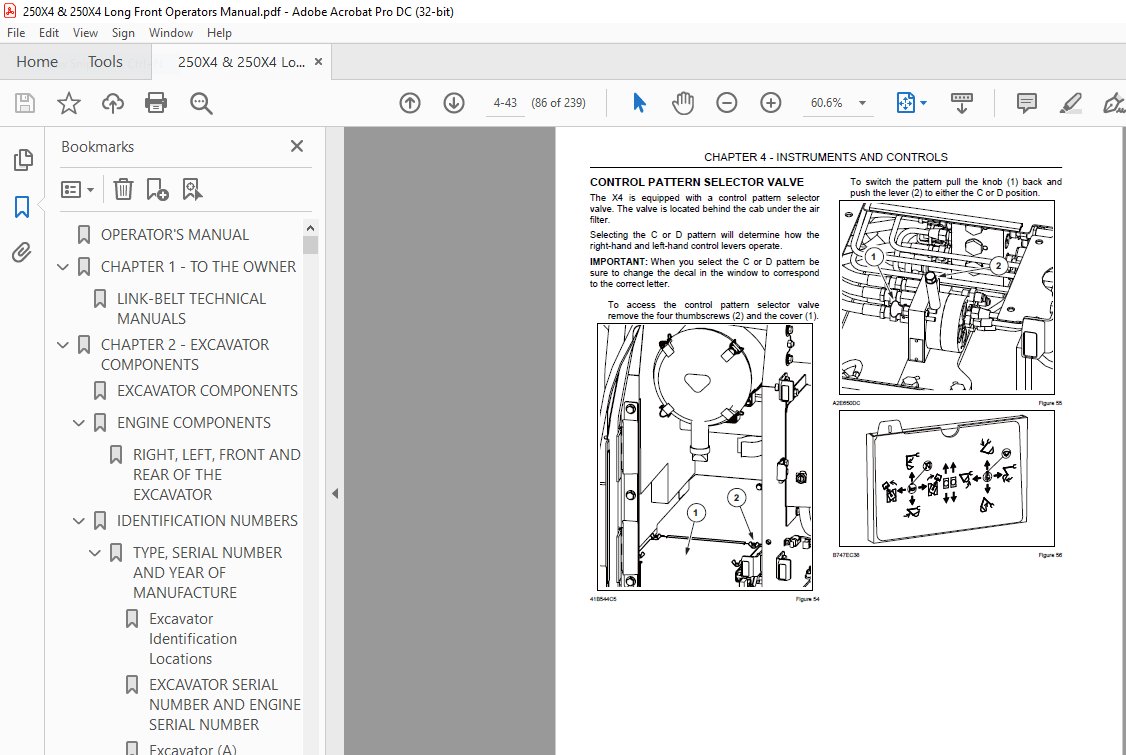Viewport: 1126px width, 755px height.
Task: Create a new bookmark
Action: click(x=157, y=188)
